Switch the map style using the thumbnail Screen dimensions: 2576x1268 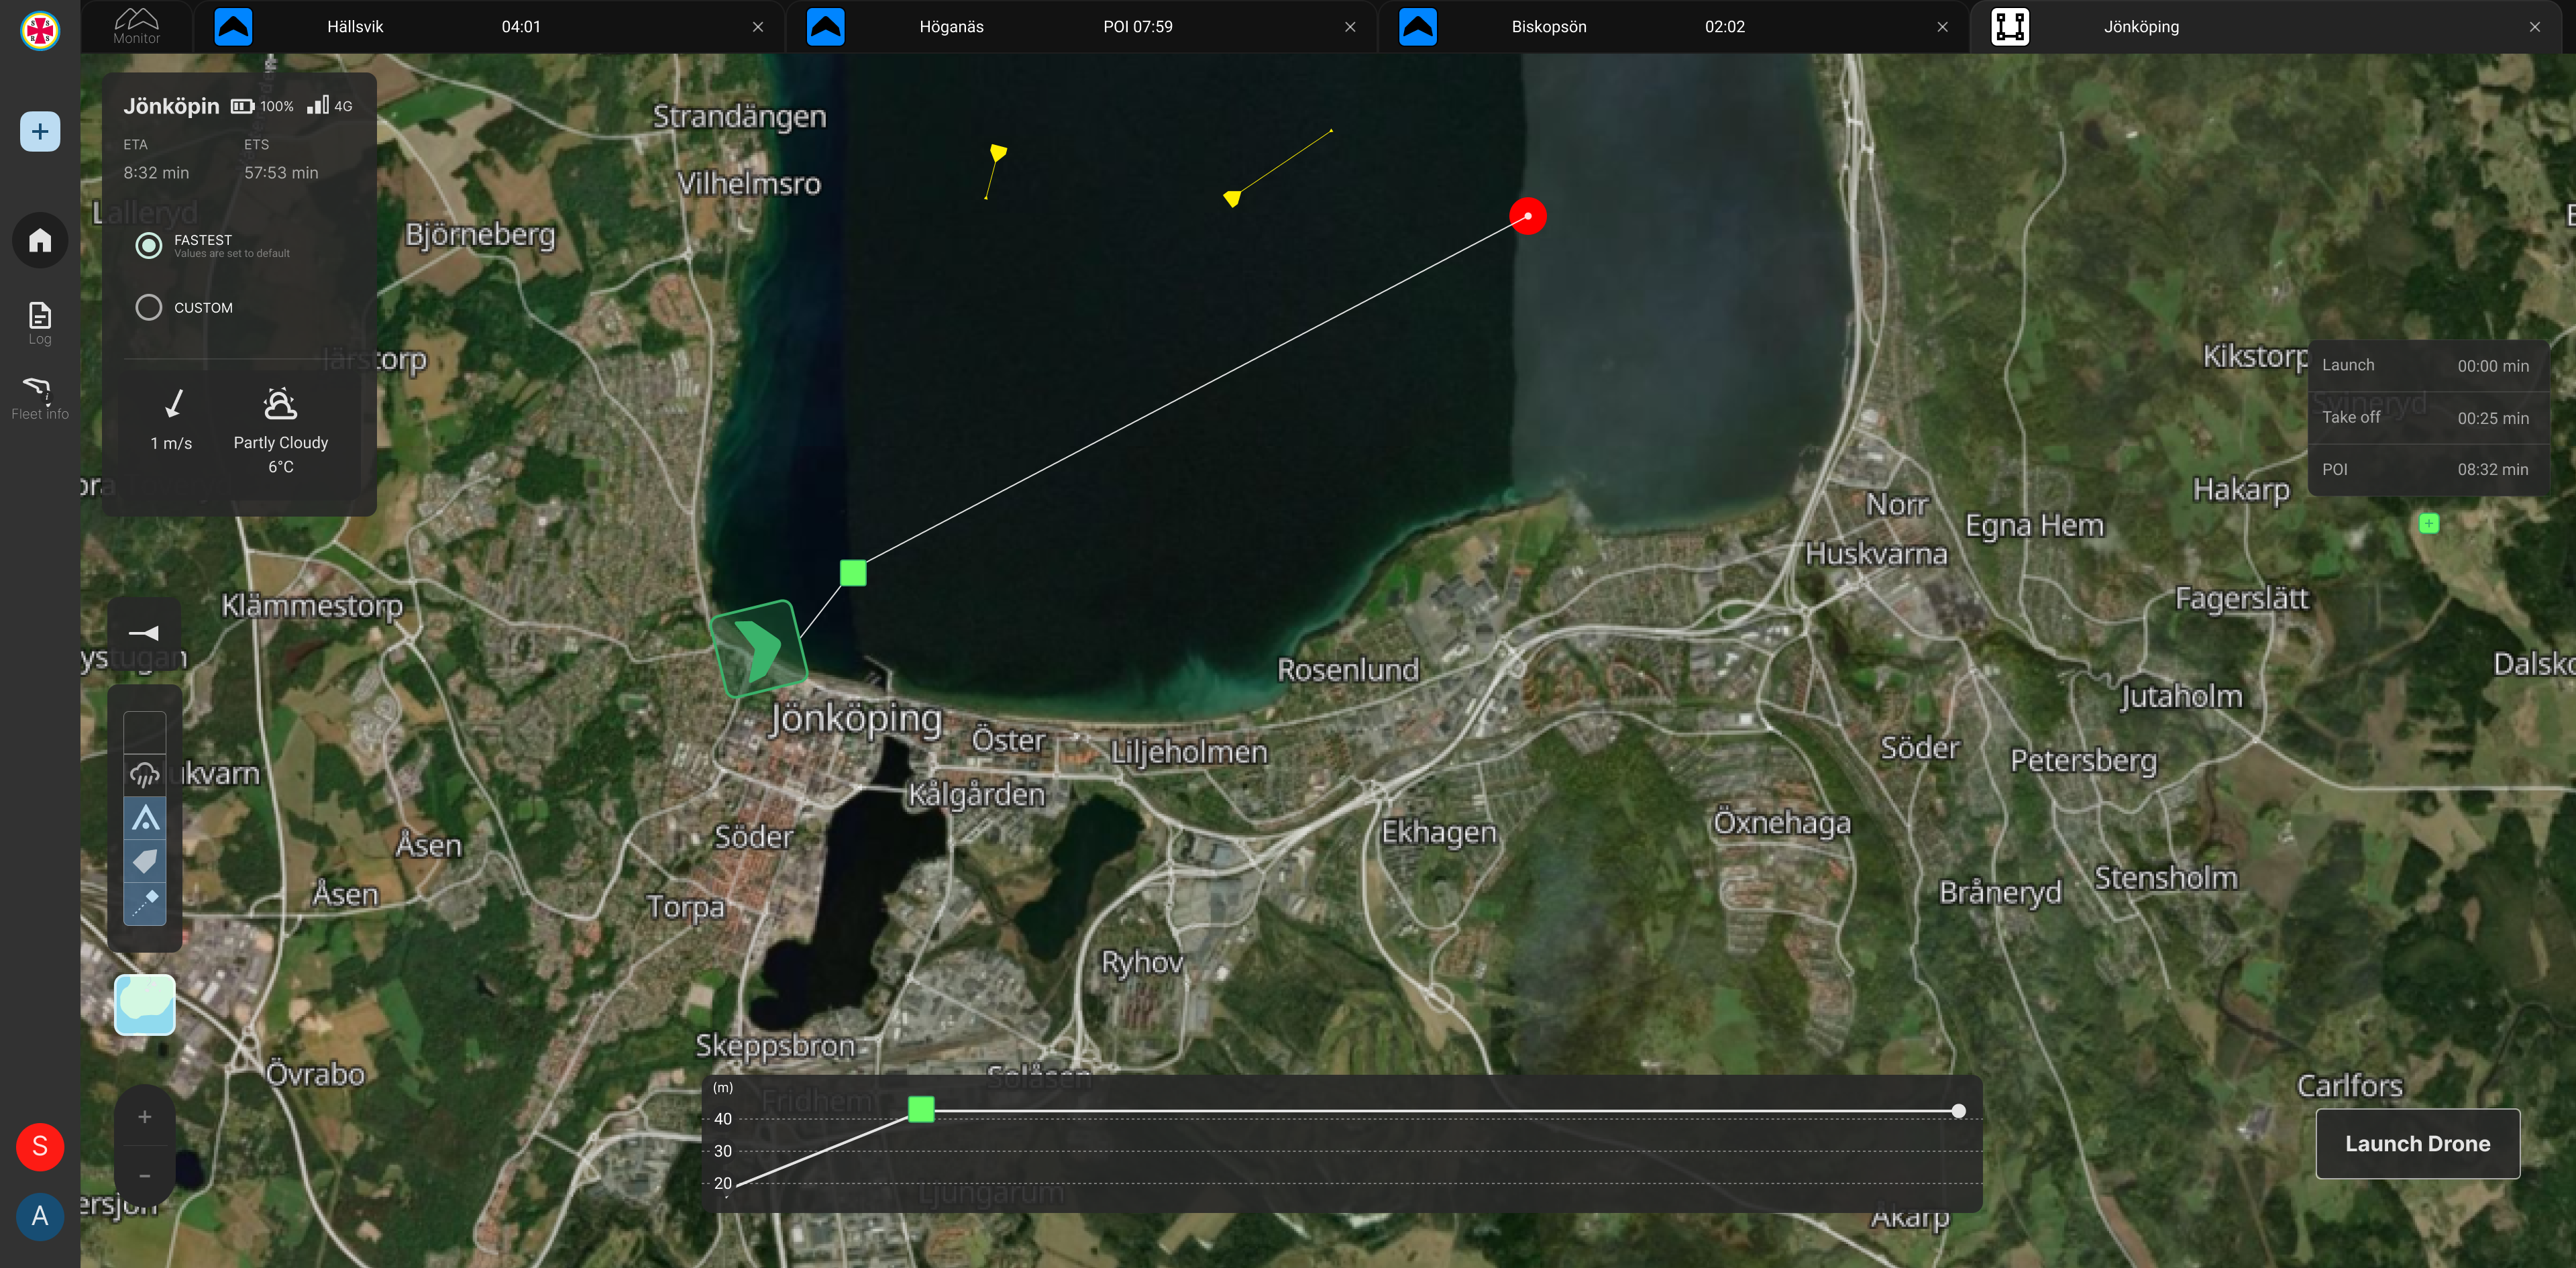pyautogui.click(x=145, y=1004)
